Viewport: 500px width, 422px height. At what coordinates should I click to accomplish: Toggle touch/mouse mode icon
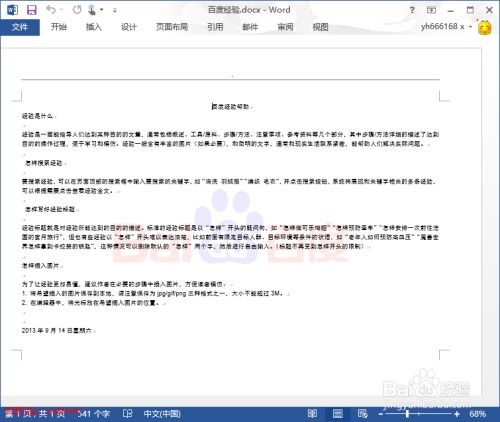coord(92,10)
